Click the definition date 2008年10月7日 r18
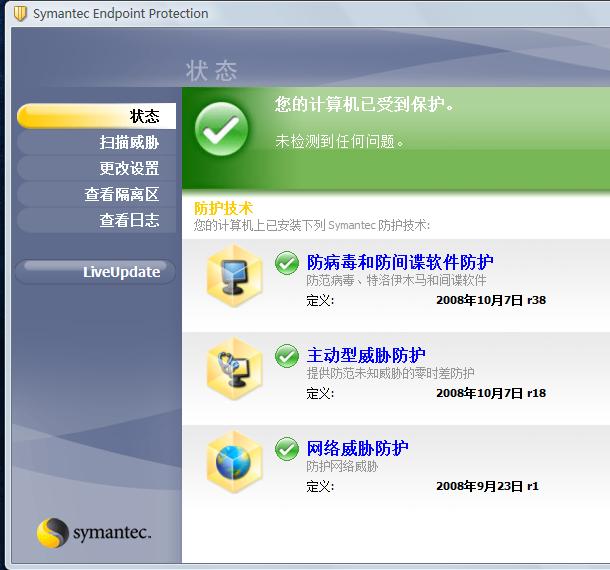 tap(491, 393)
